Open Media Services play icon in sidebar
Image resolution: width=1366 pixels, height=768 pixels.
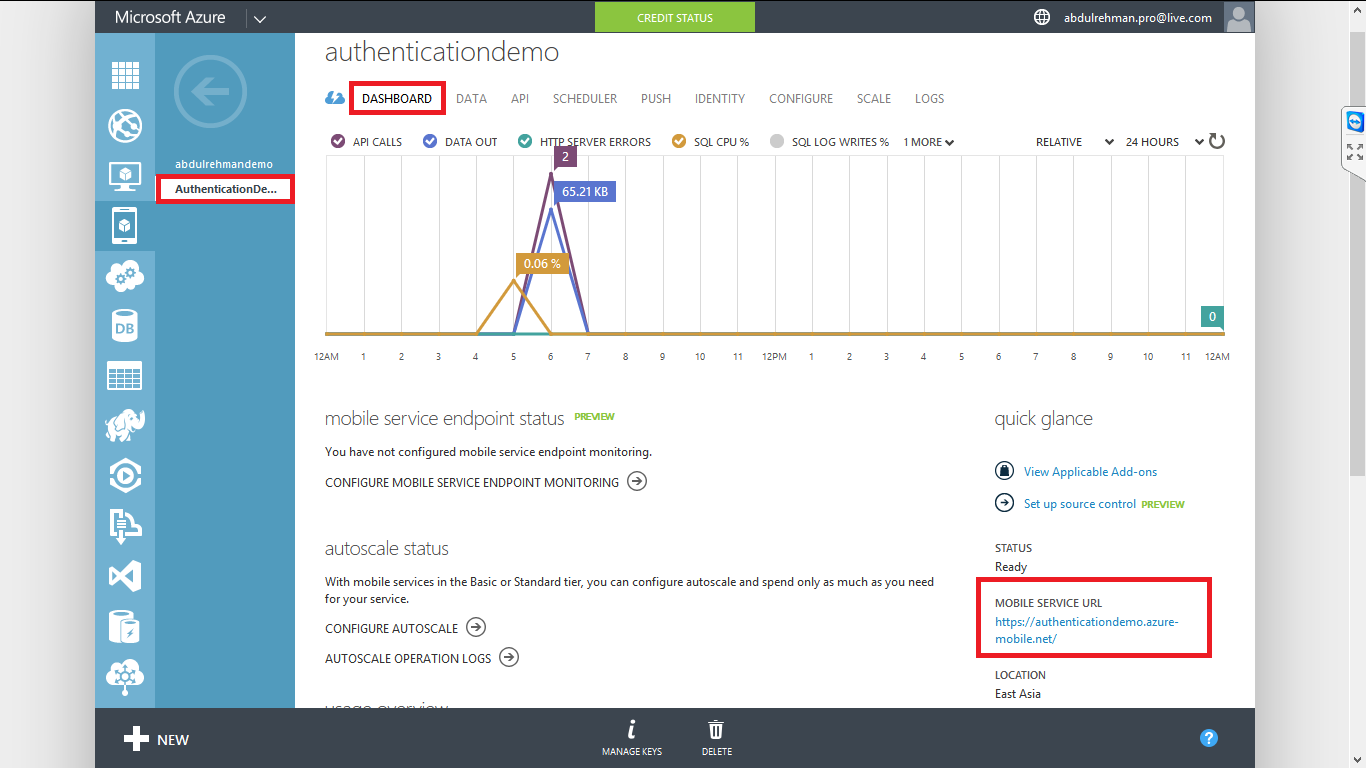125,476
